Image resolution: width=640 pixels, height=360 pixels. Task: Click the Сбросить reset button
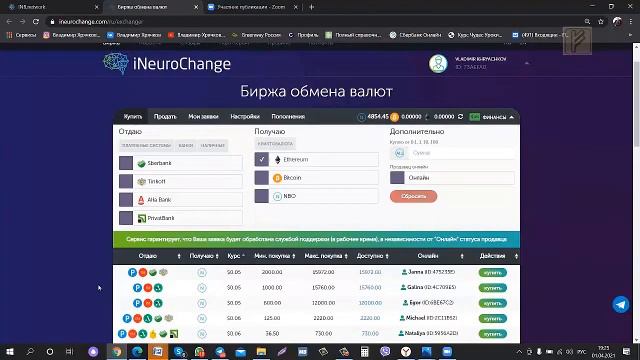click(413, 196)
